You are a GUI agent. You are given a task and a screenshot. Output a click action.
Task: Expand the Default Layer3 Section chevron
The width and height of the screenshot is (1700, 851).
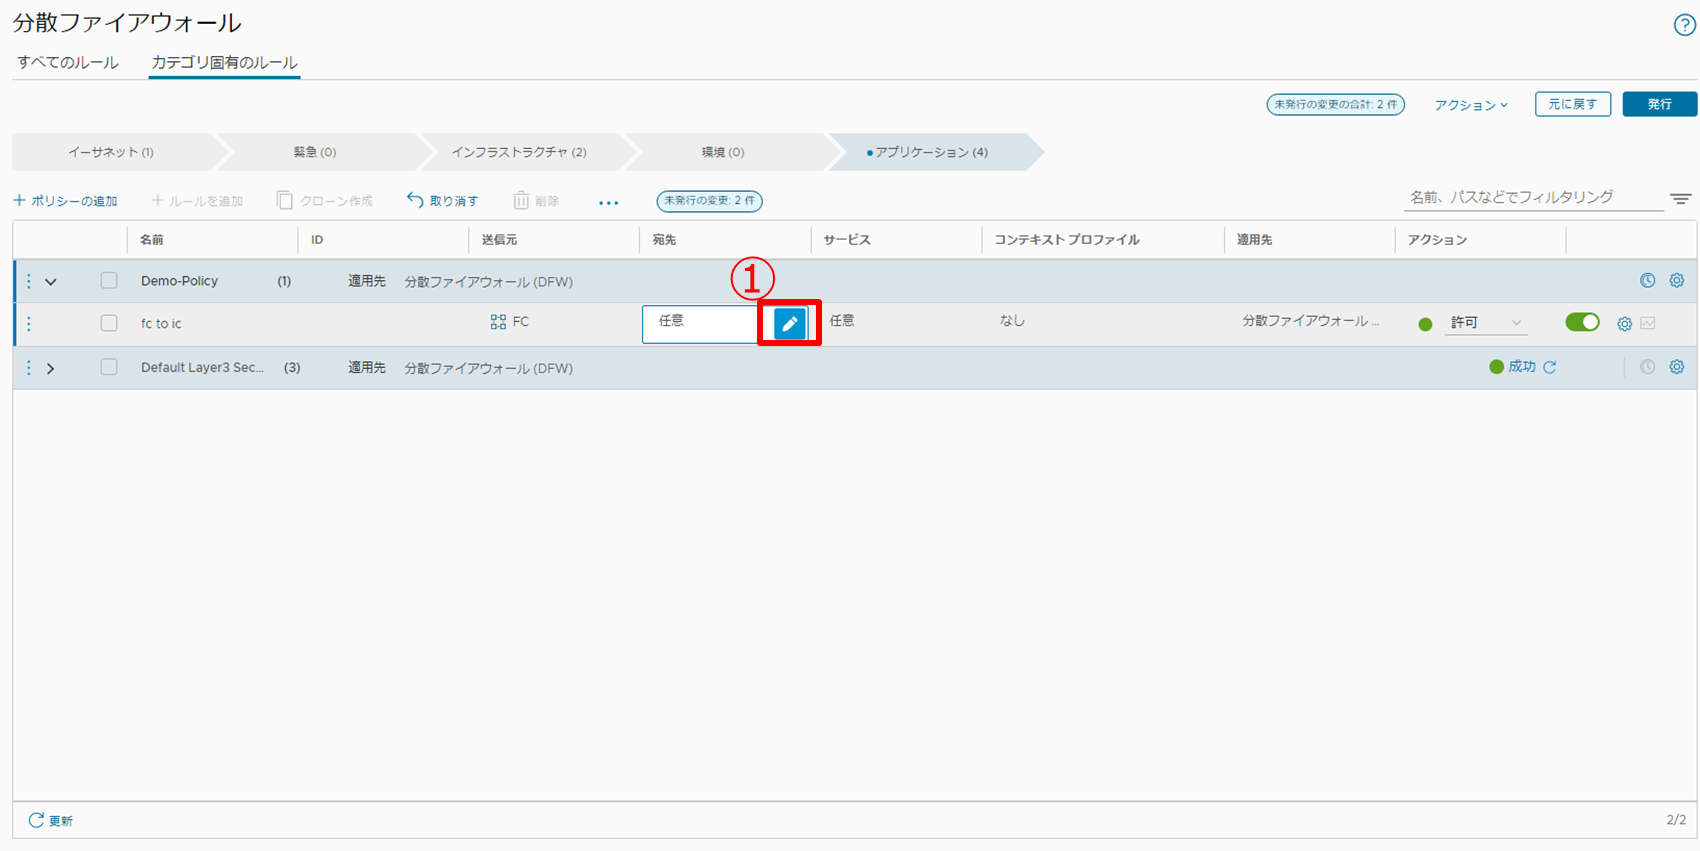pyautogui.click(x=51, y=368)
